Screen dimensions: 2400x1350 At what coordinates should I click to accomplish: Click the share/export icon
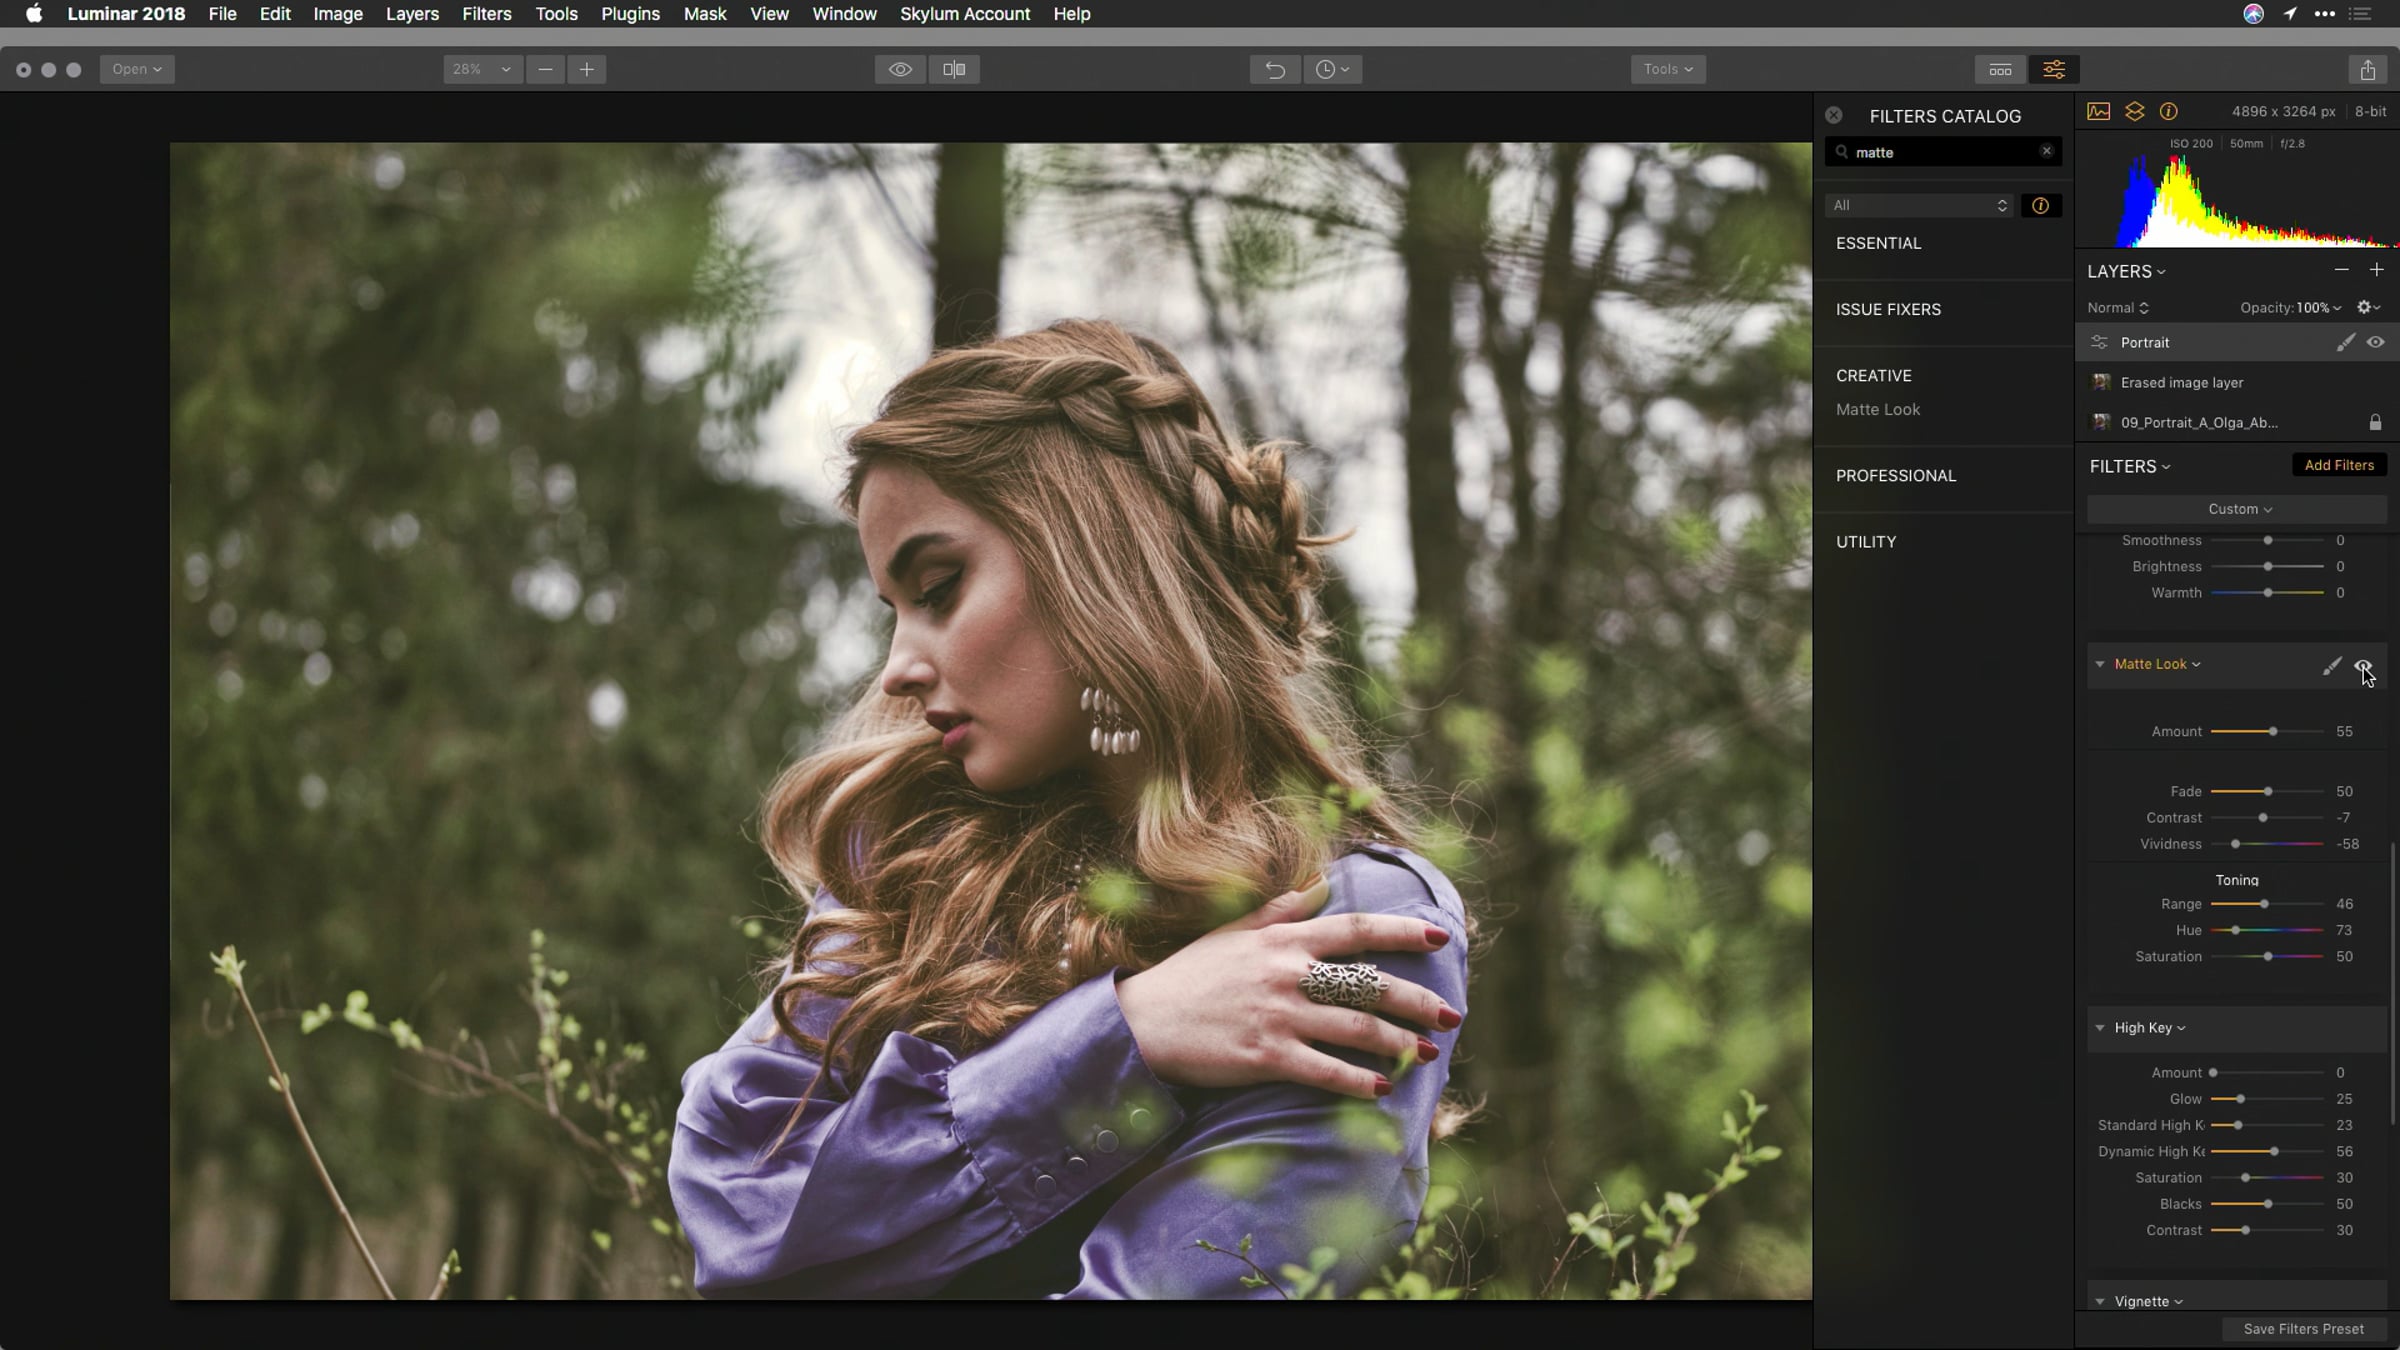2367,69
